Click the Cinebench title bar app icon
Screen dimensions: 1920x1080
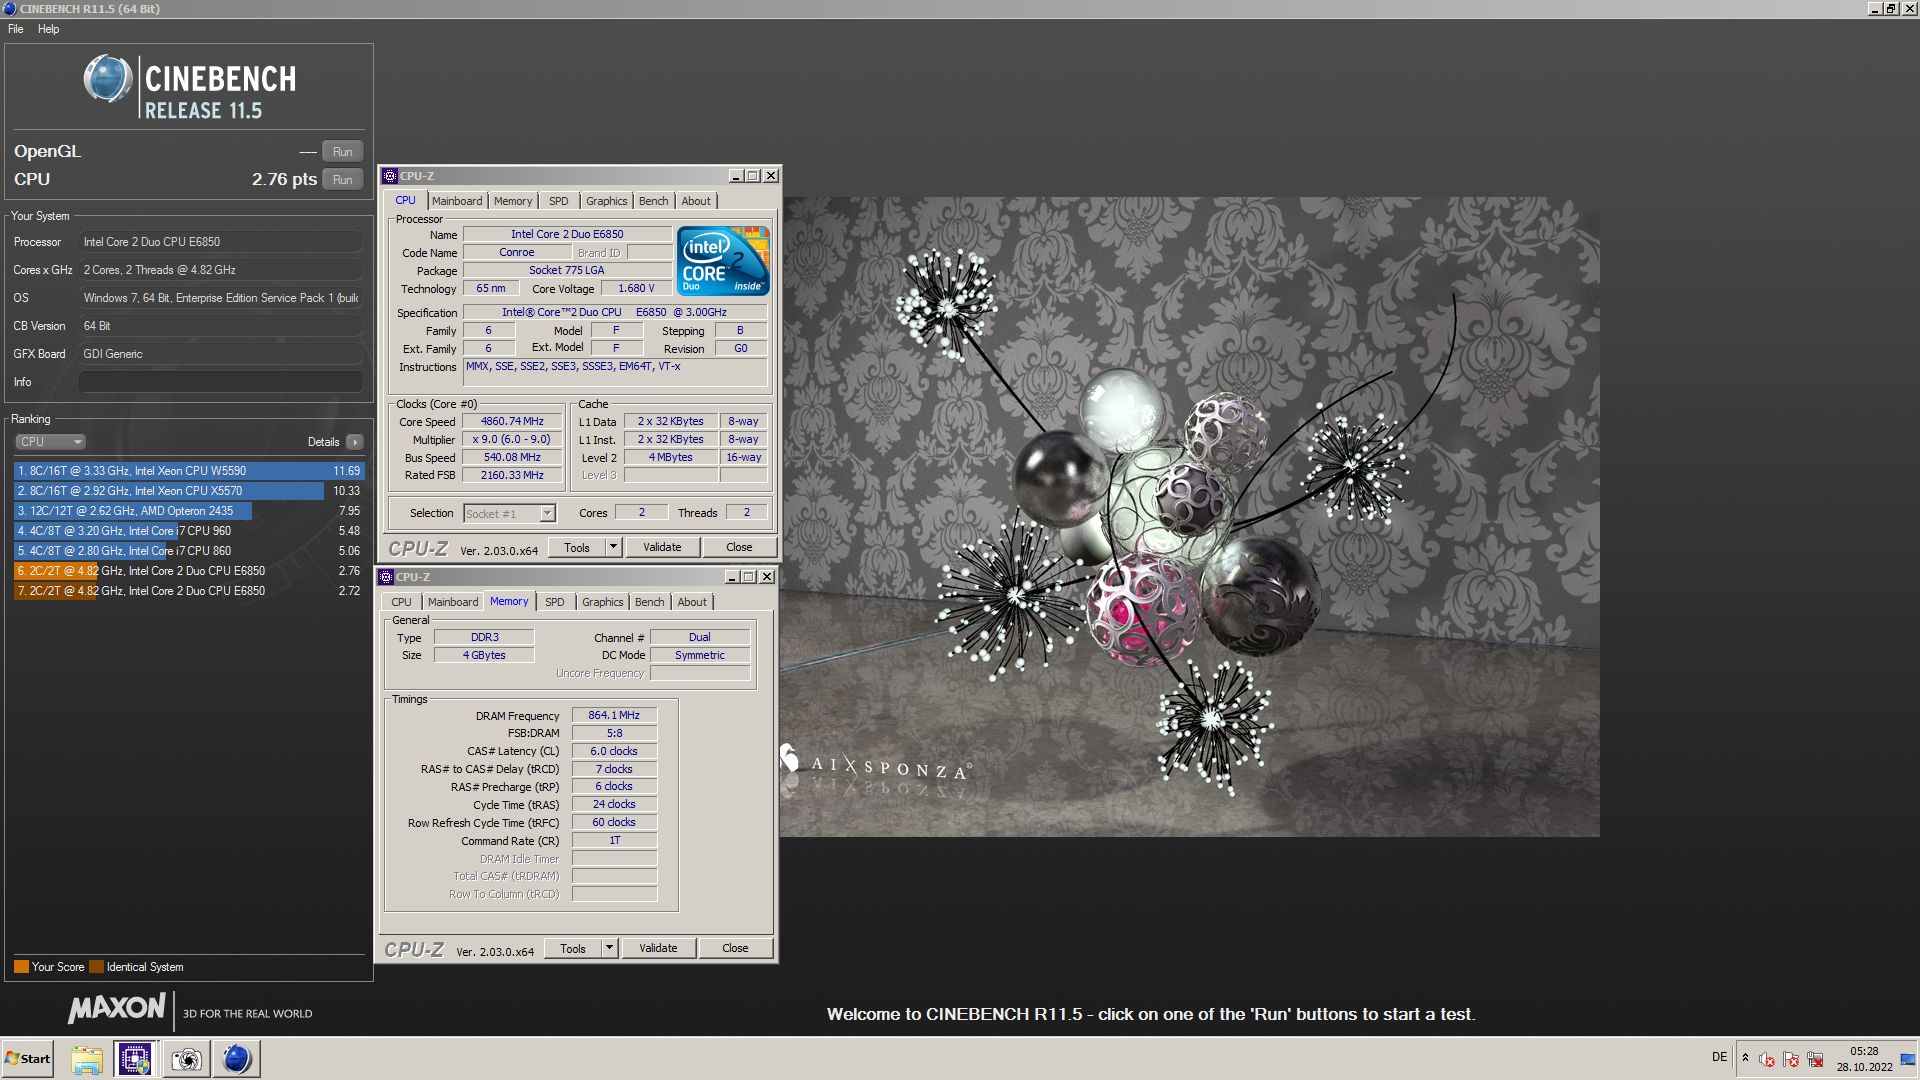[9, 9]
